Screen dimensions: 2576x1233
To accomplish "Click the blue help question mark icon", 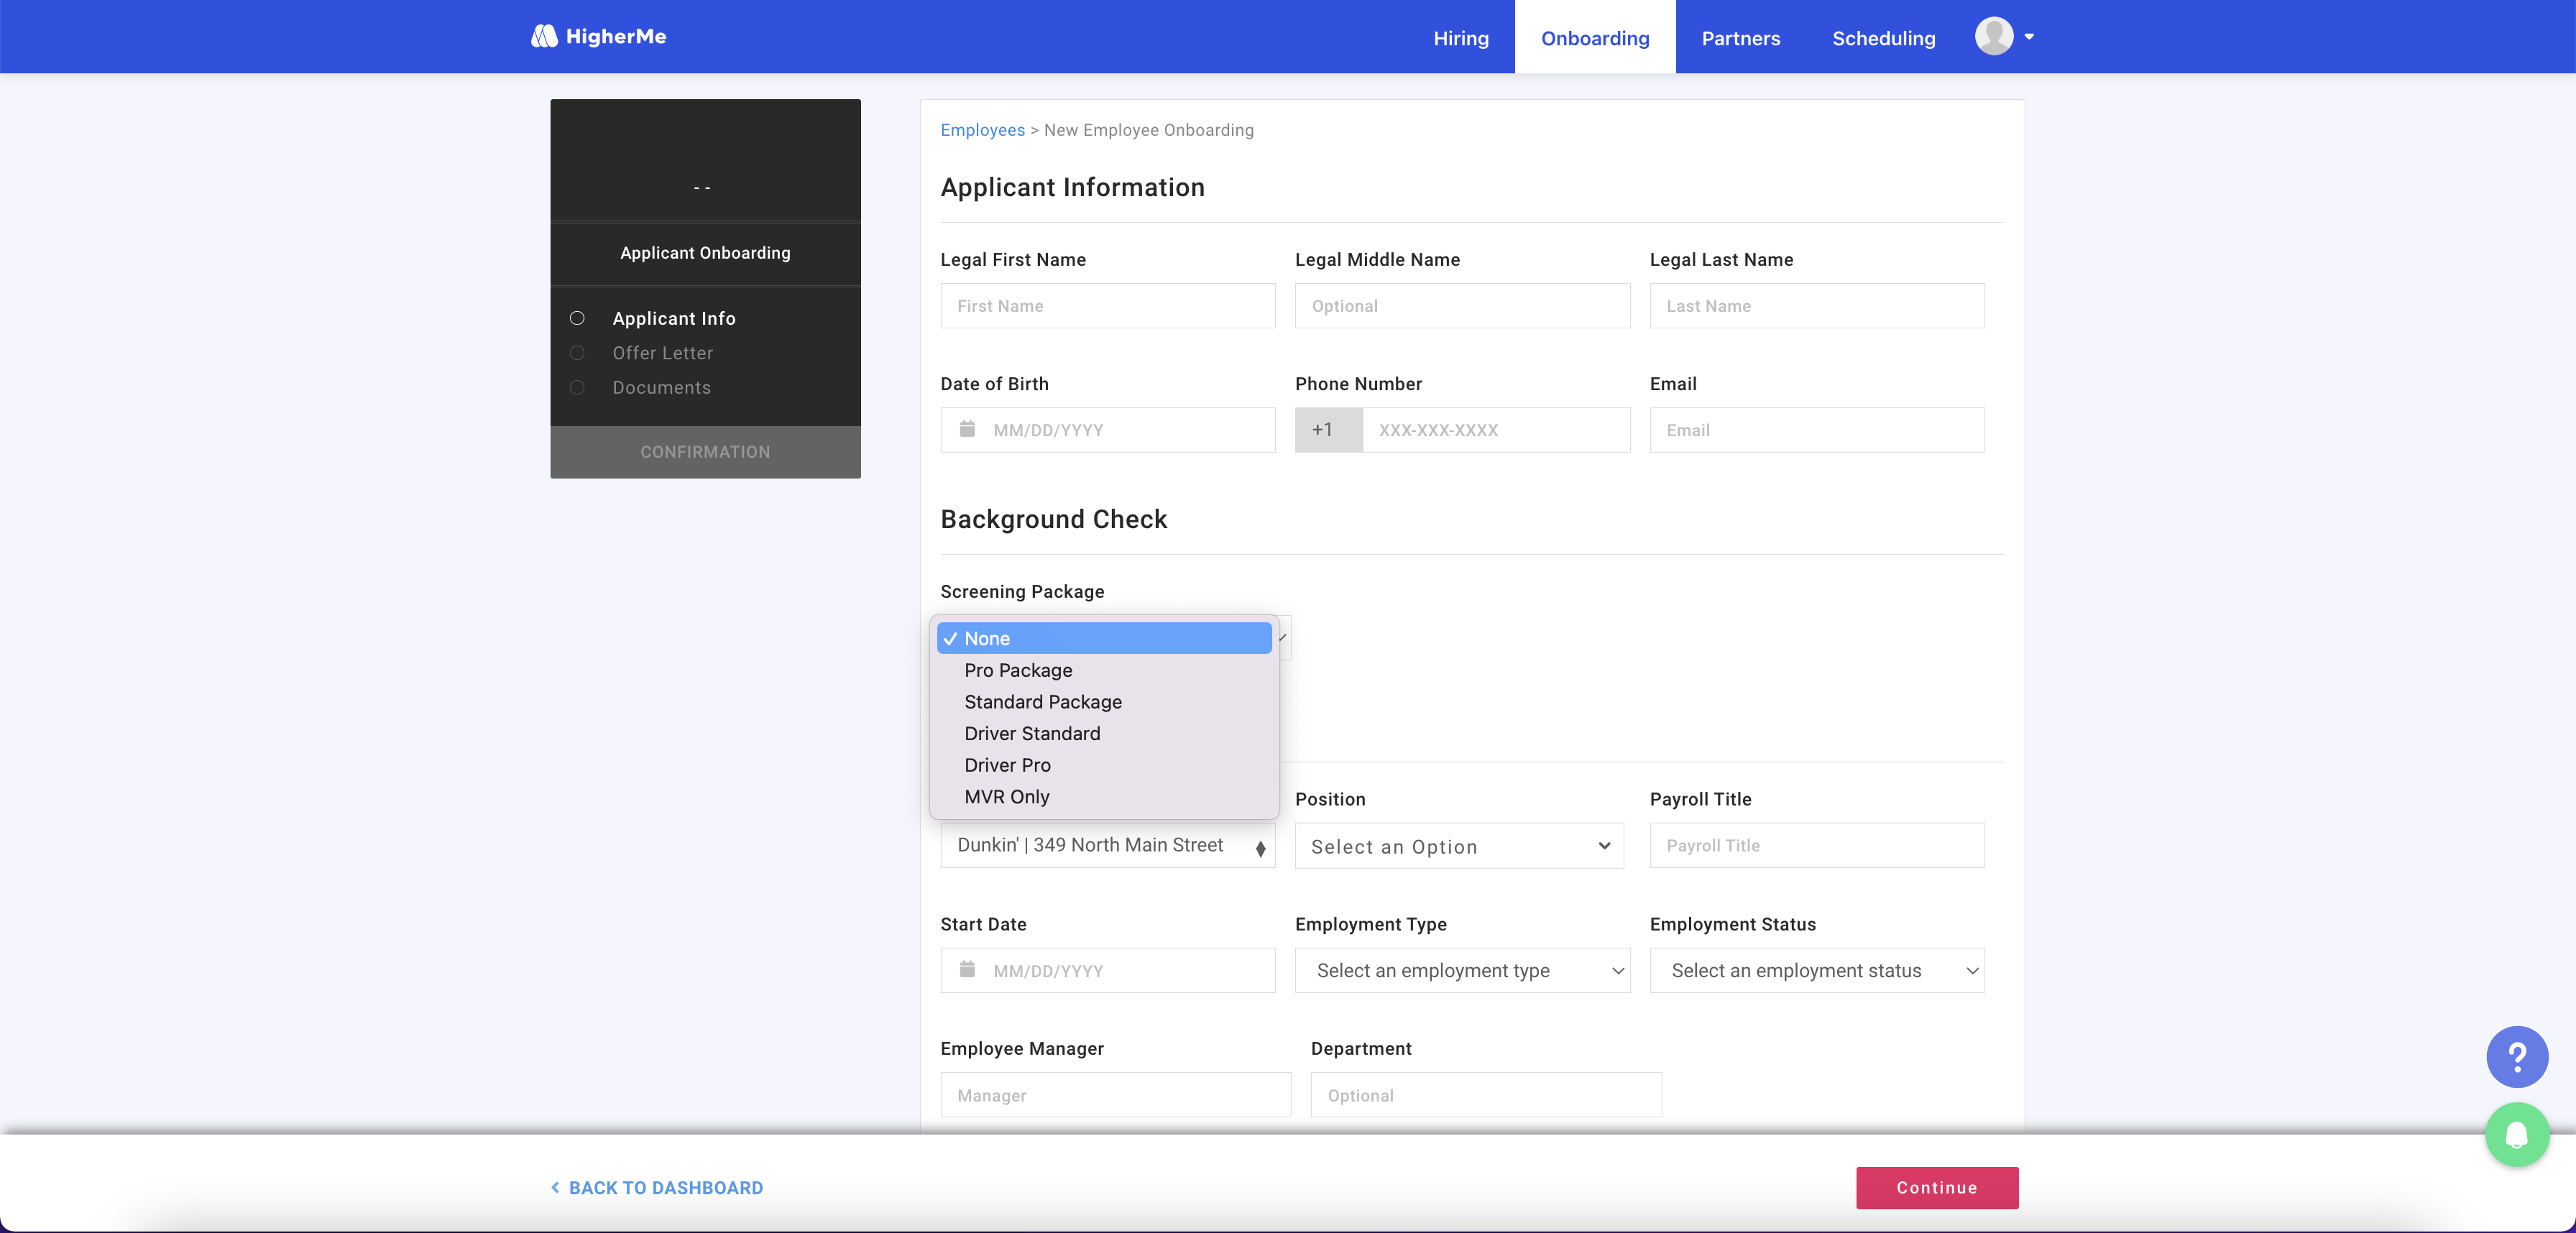I will [2516, 1056].
